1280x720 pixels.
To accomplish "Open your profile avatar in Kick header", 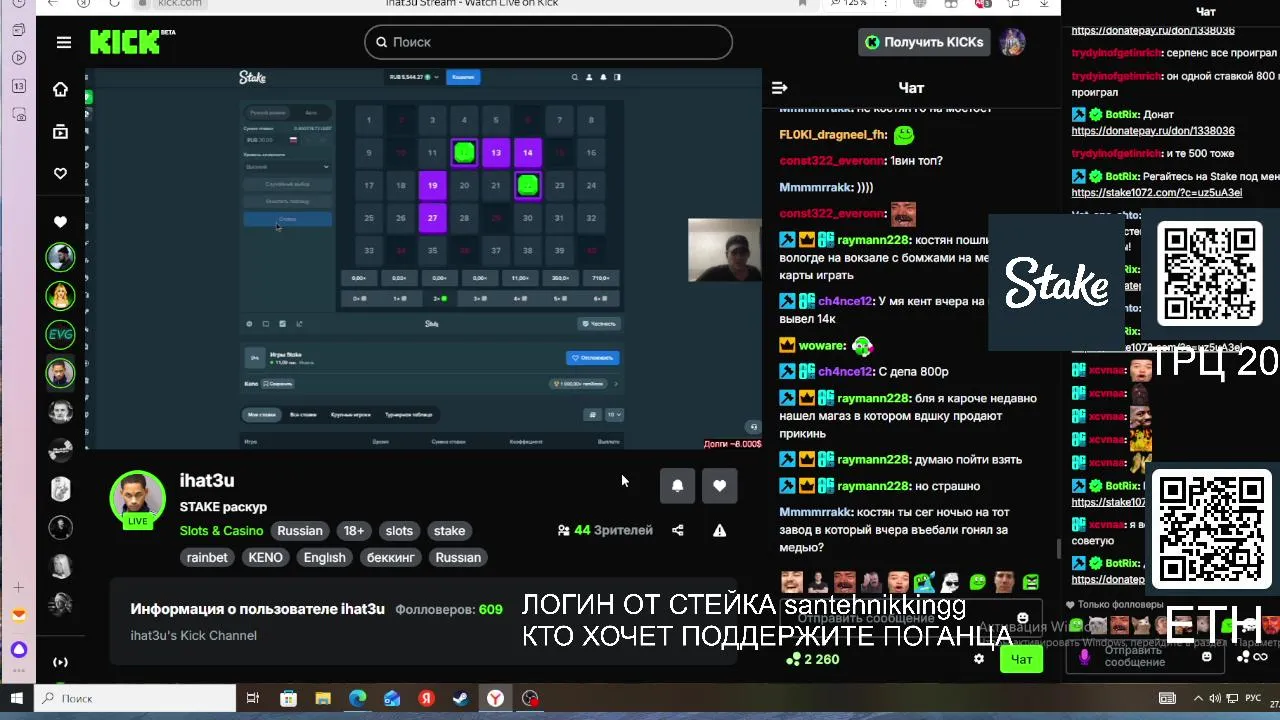I will (x=1013, y=42).
